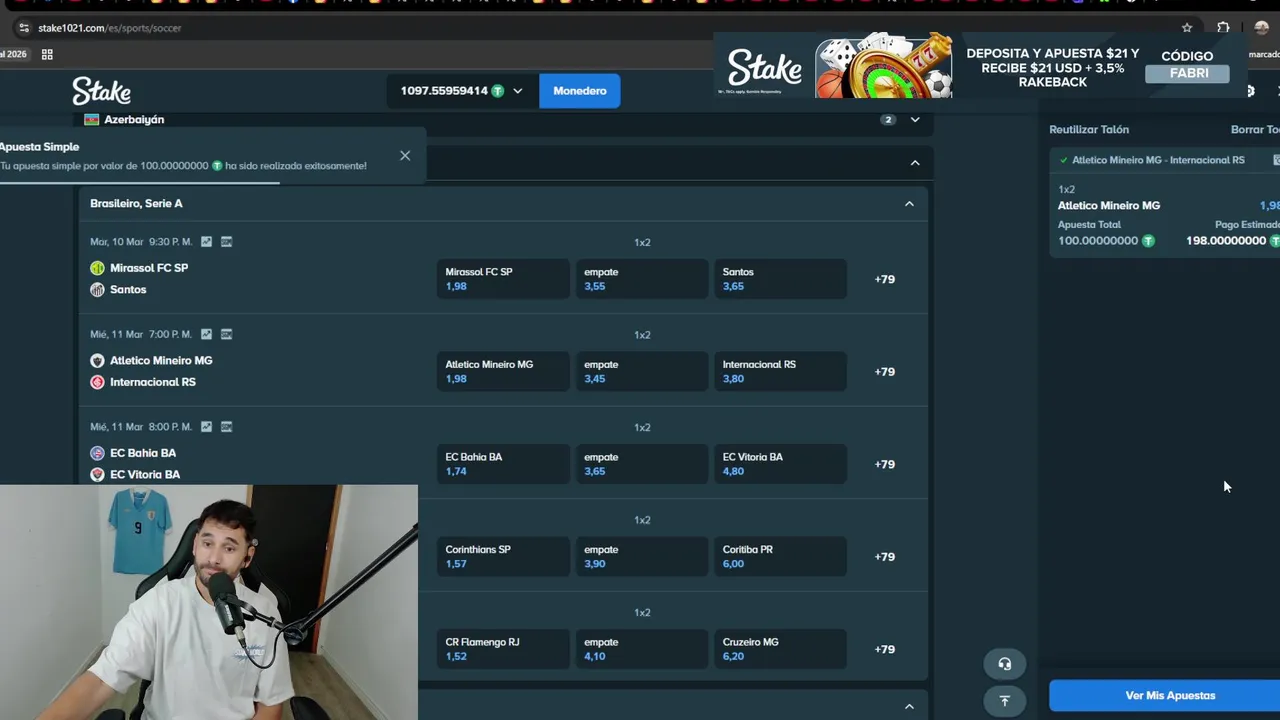Screen dimensions: 1280x720
Task: Click Stake promo banner with code FABRI
Action: tap(980, 68)
